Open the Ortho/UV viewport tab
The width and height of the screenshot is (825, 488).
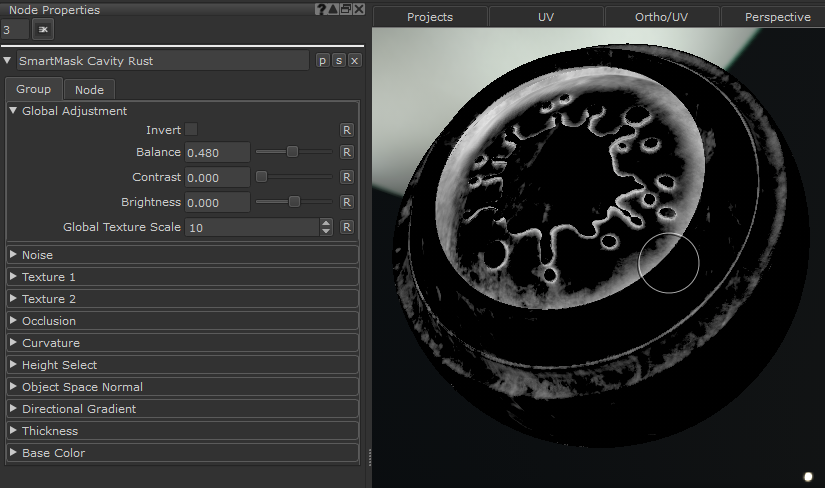(661, 17)
